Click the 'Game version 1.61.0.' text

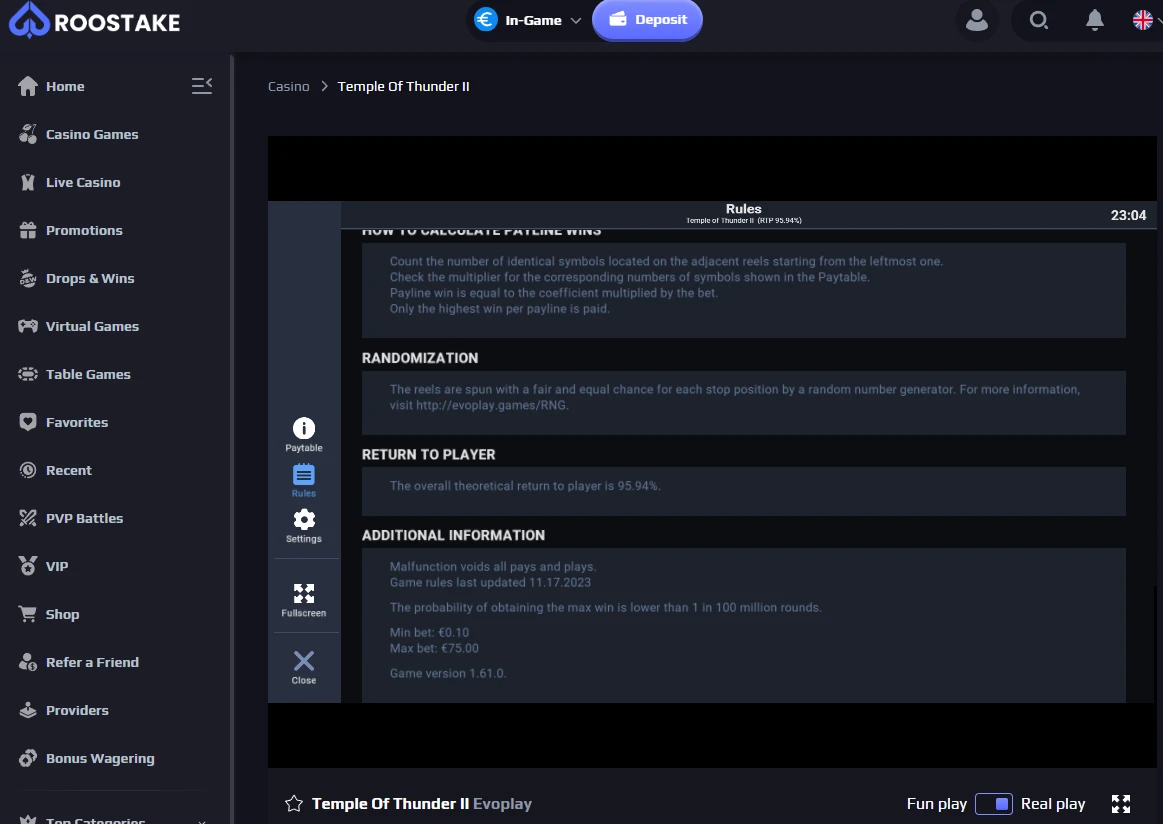point(448,673)
